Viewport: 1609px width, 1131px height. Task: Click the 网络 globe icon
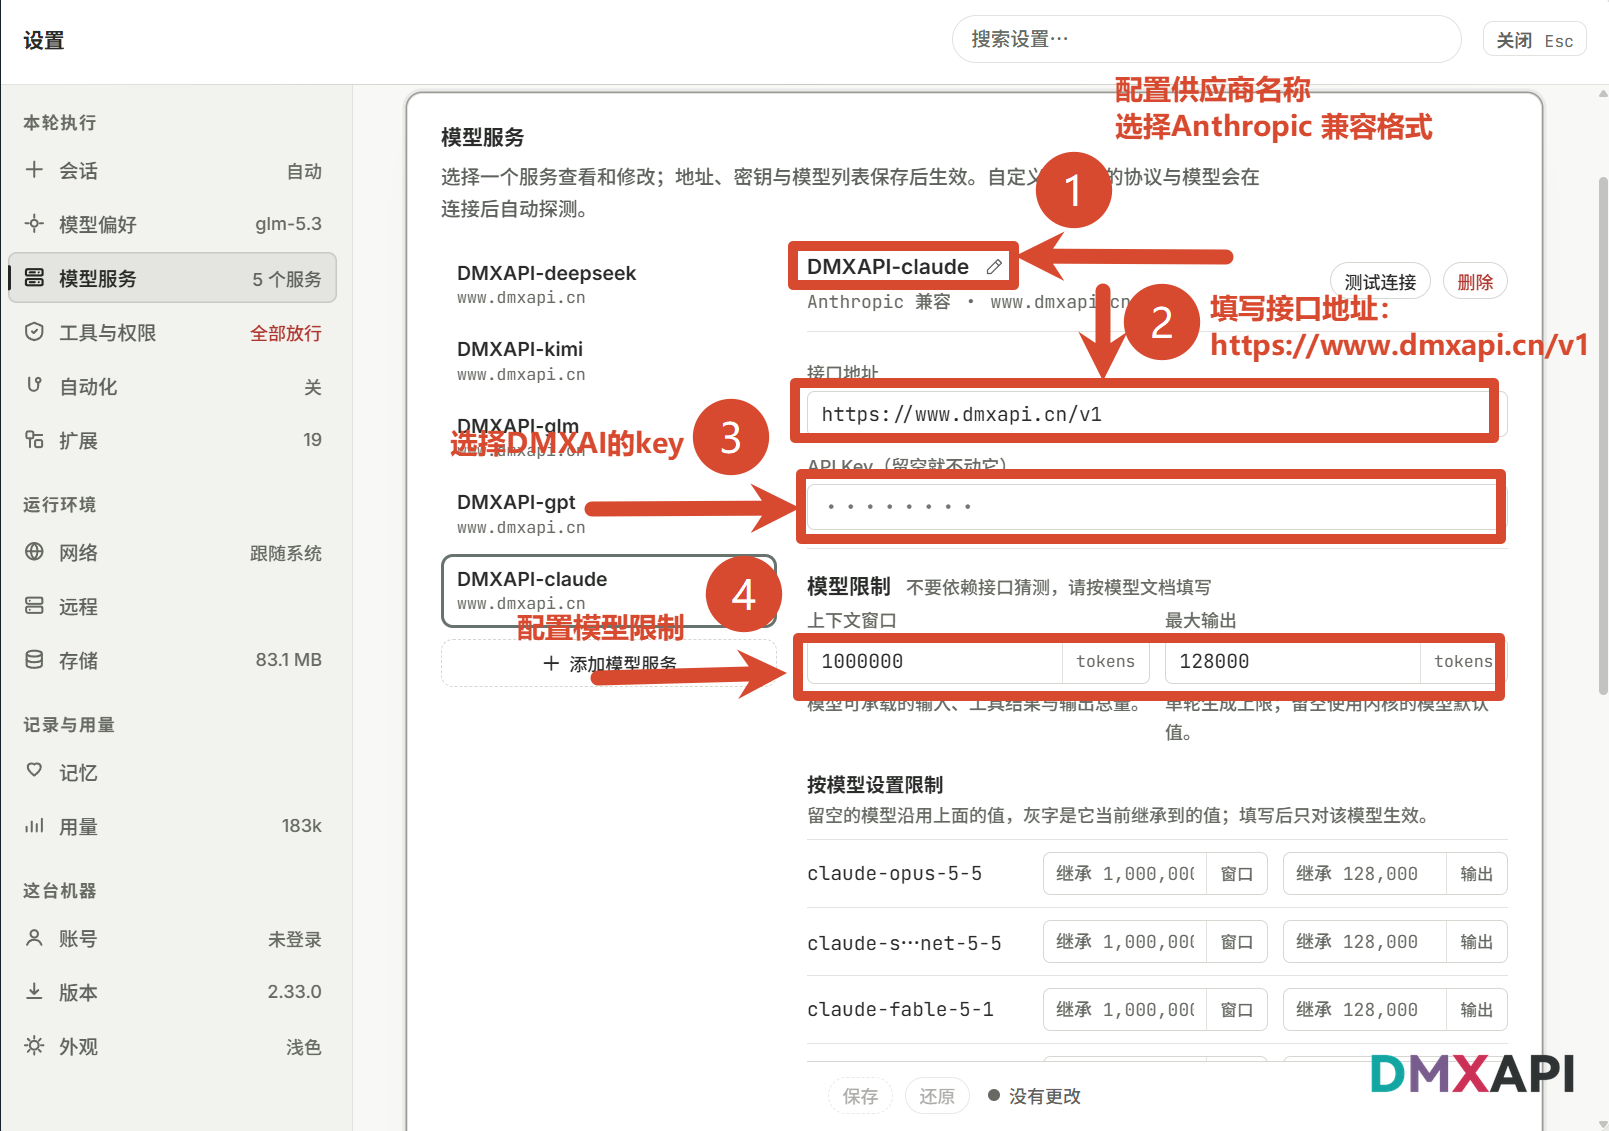pos(34,552)
